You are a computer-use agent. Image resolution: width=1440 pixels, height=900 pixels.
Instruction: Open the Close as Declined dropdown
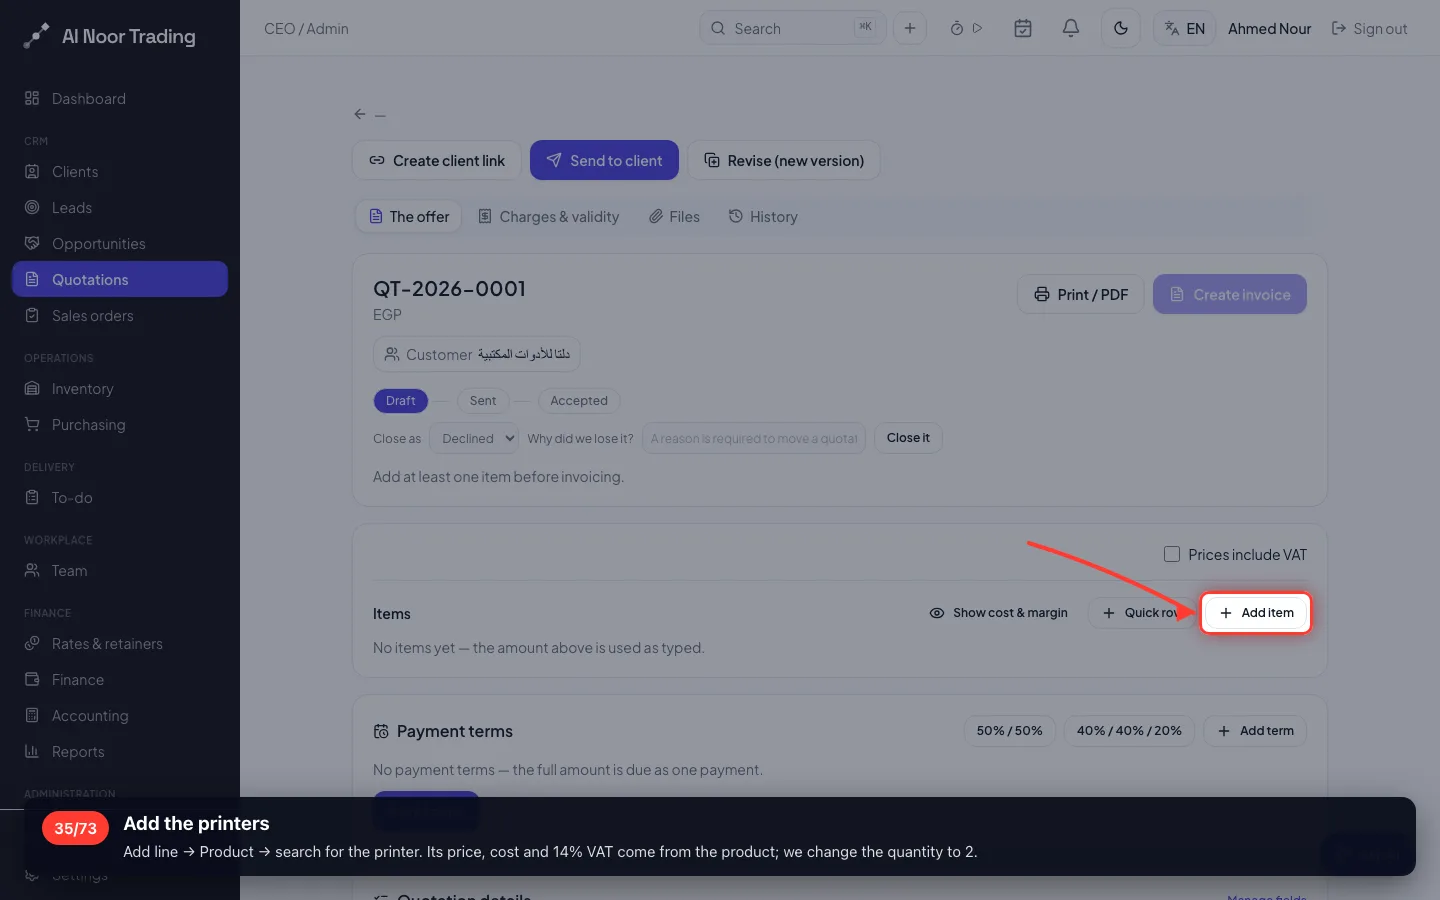[x=474, y=438]
